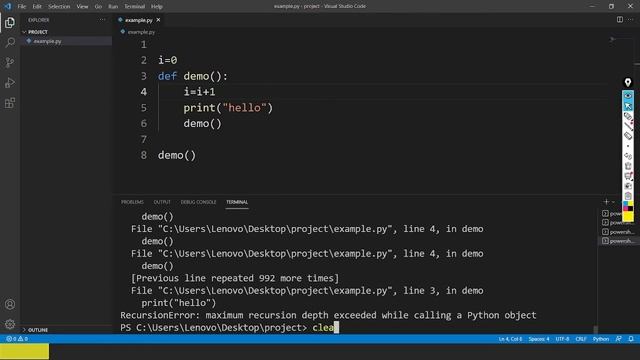Show errors and warnings count in status bar
The height and width of the screenshot is (360, 640).
[x=17, y=339]
